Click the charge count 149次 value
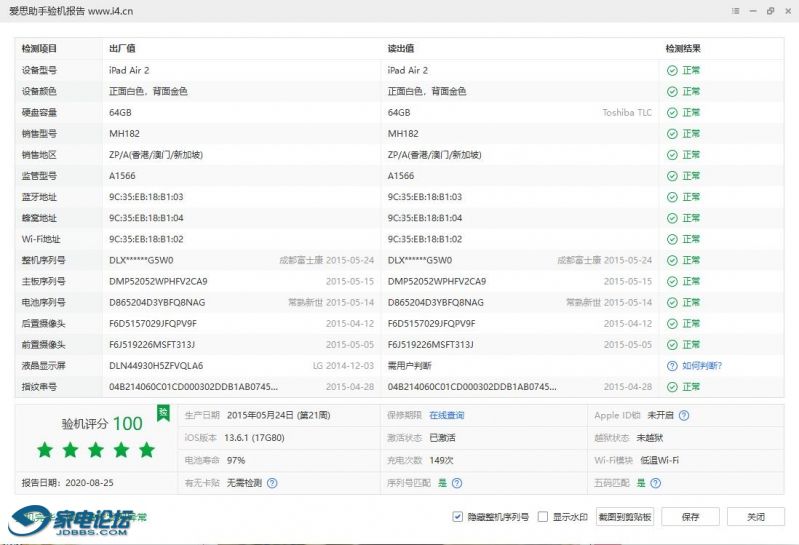Screen dimensions: 799x545 coord(441,460)
